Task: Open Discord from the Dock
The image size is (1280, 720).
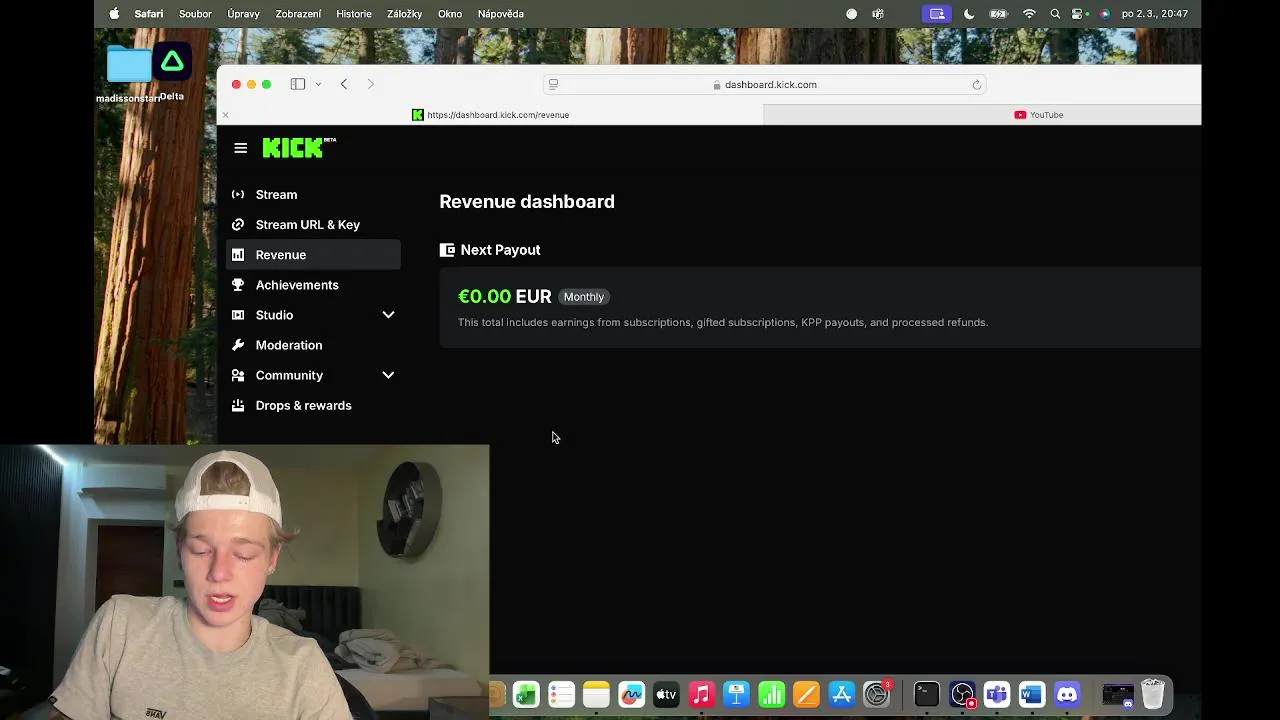Action: tap(1067, 694)
